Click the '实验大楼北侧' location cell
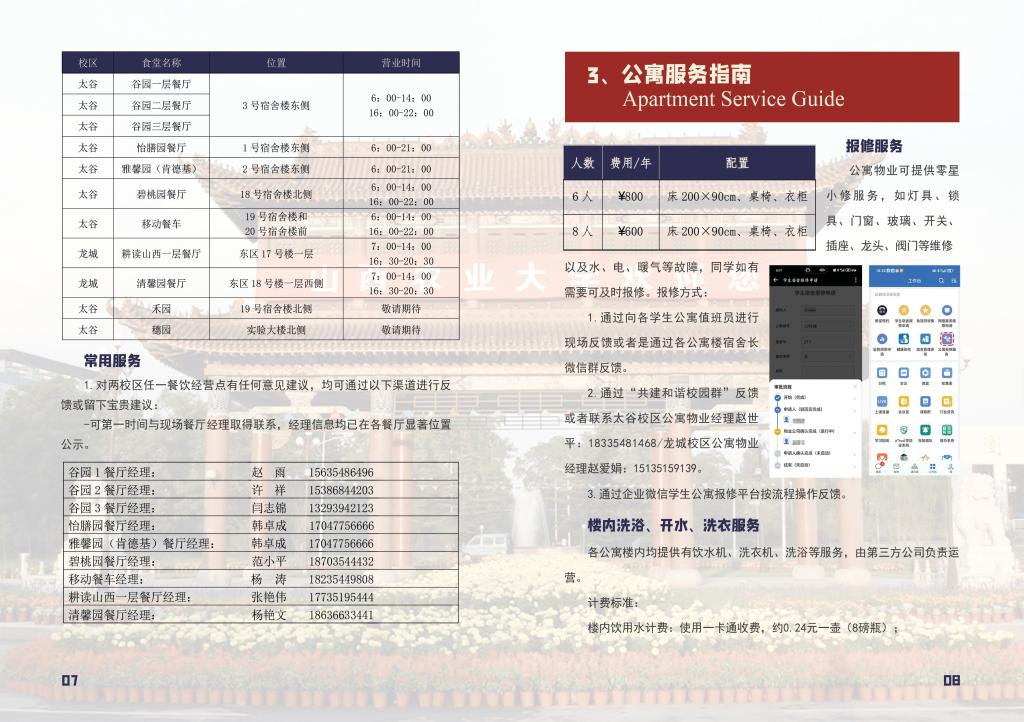1024x722 pixels. 276,330
